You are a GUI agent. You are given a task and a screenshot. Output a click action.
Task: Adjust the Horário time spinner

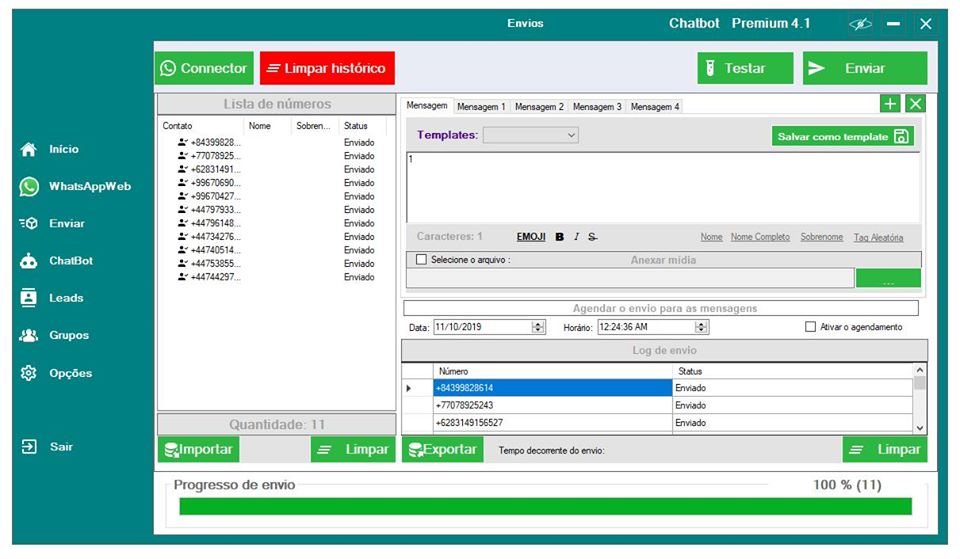(702, 327)
